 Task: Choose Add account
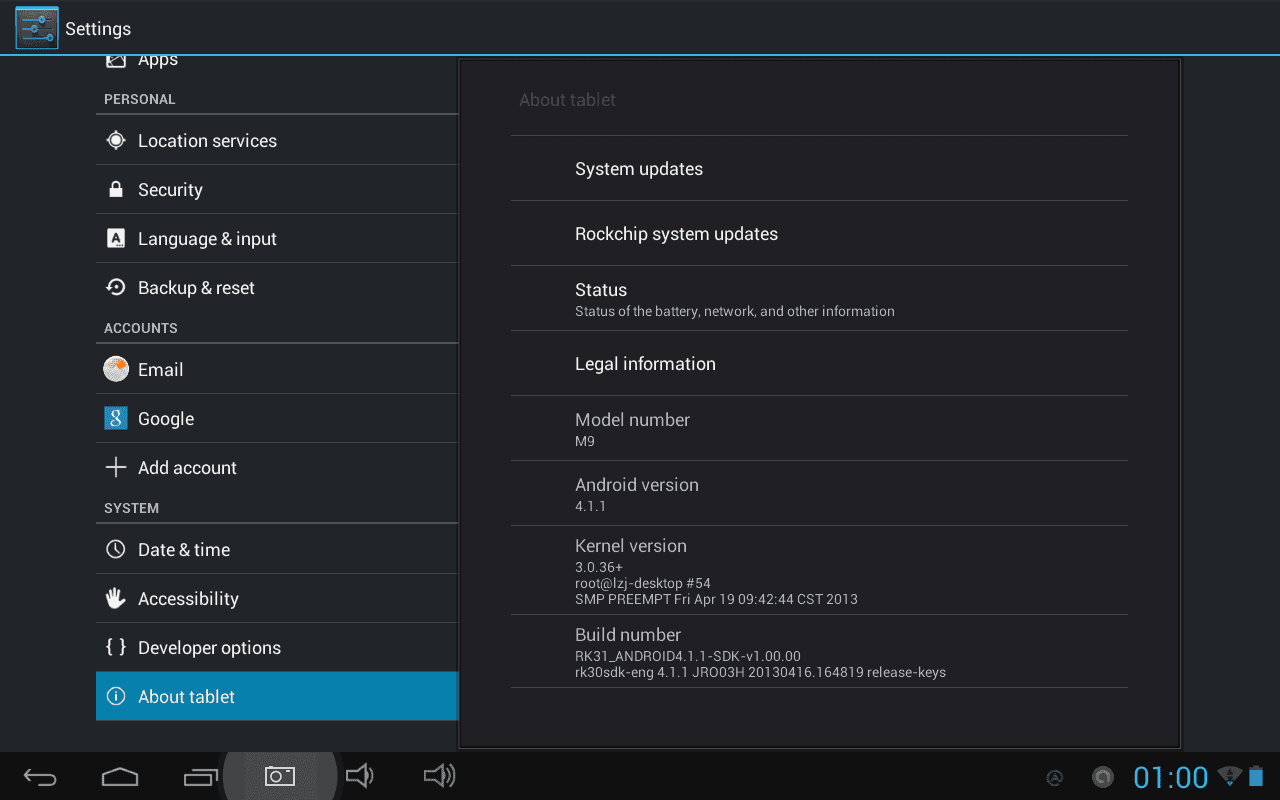[277, 467]
